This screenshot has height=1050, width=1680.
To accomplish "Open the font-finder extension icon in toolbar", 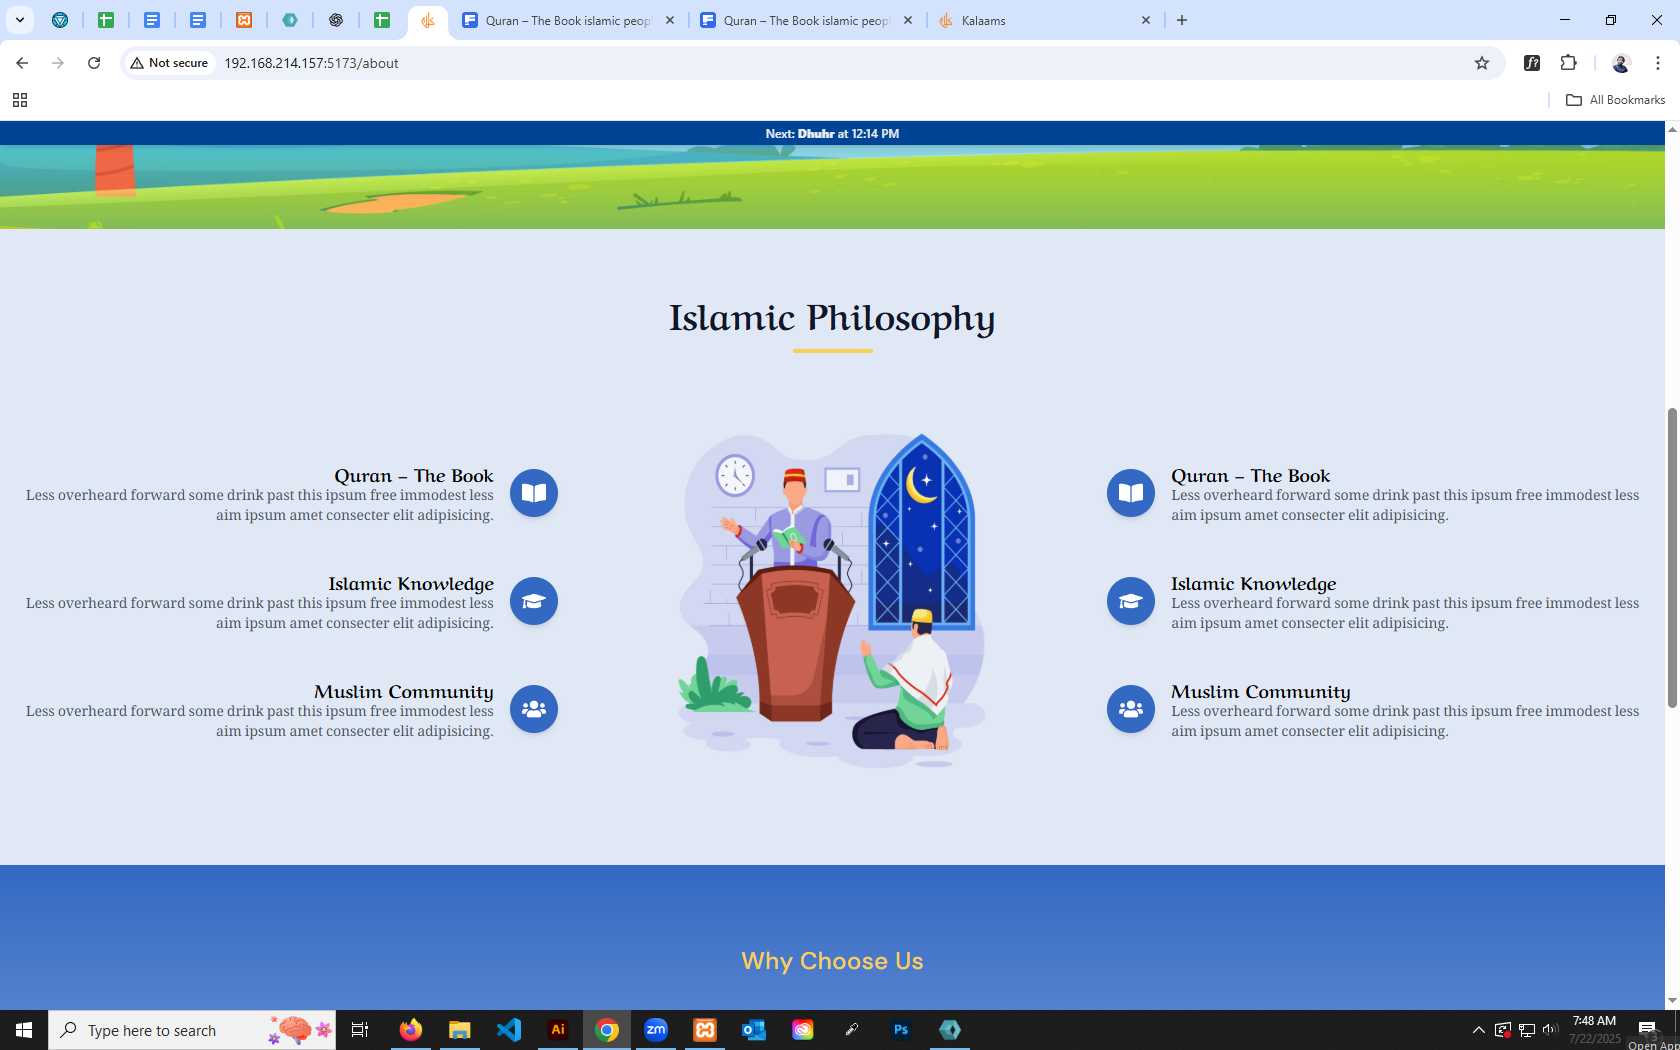I will click(x=1532, y=63).
